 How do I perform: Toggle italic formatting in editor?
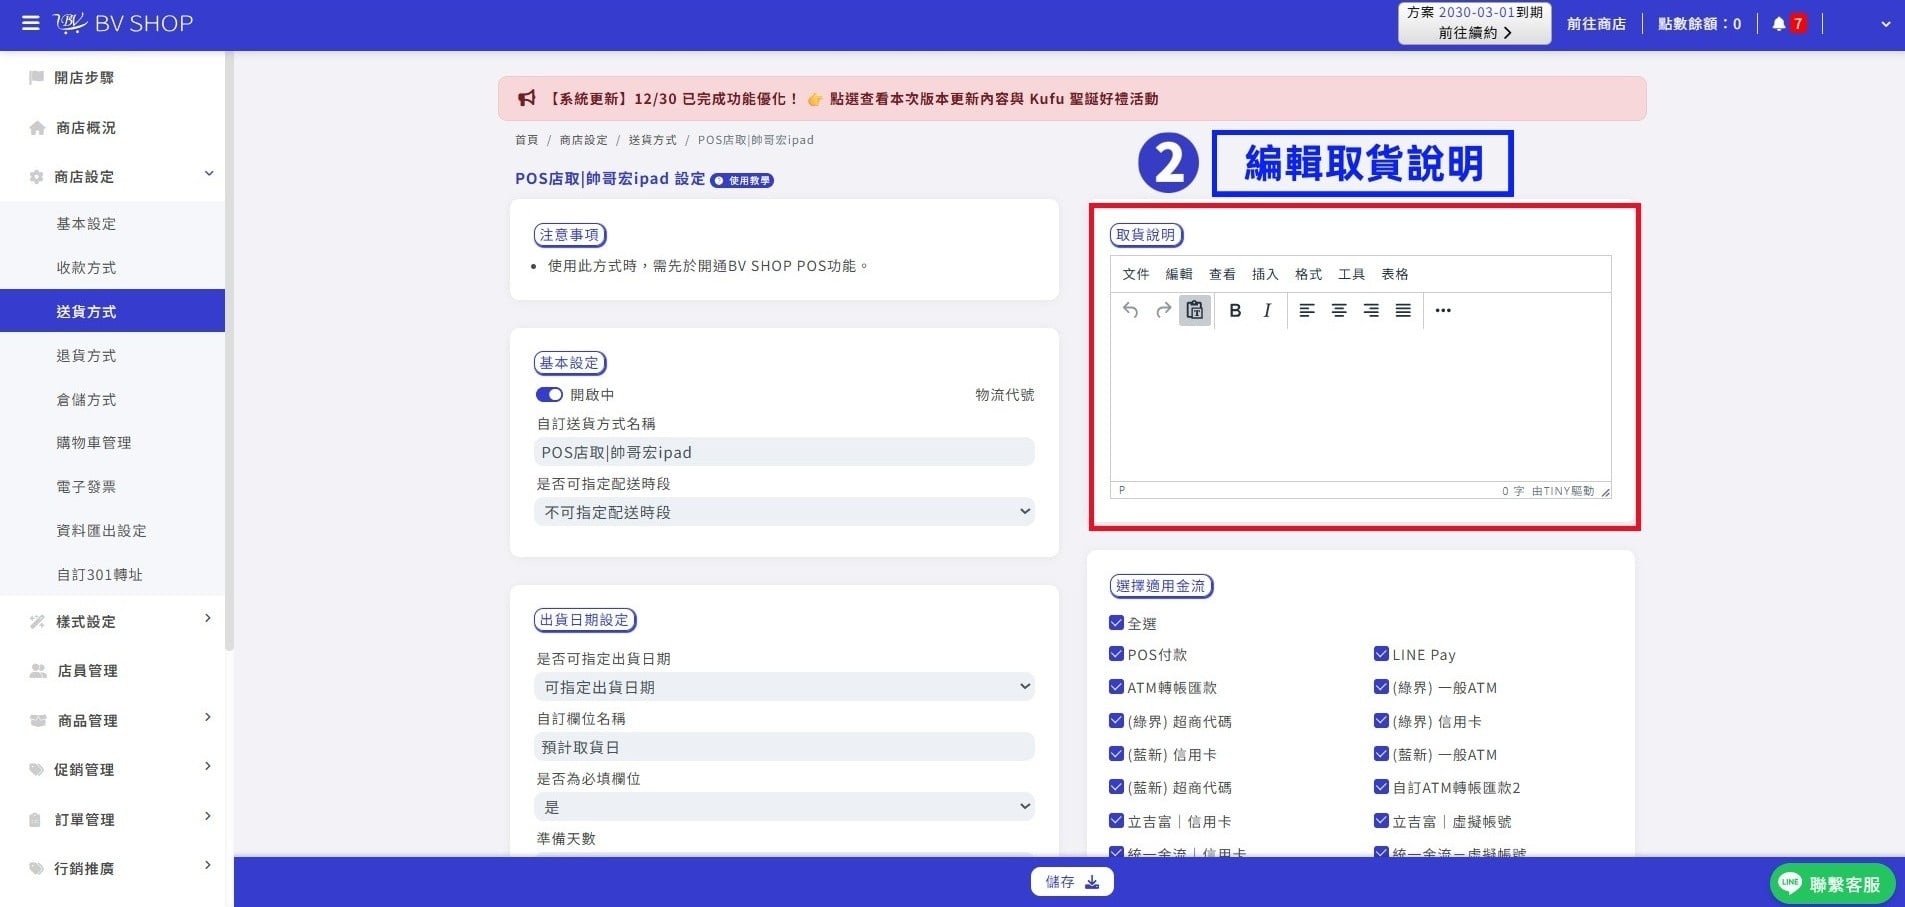point(1267,310)
